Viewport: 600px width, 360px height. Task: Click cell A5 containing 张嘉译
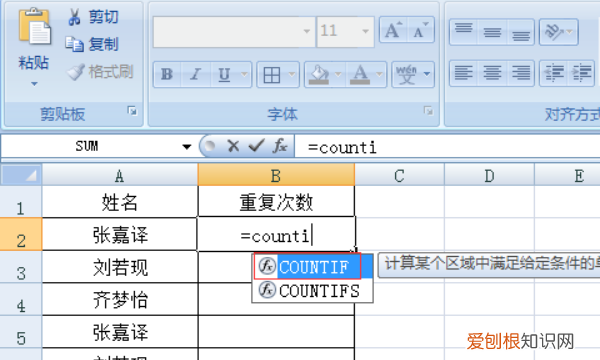120,332
